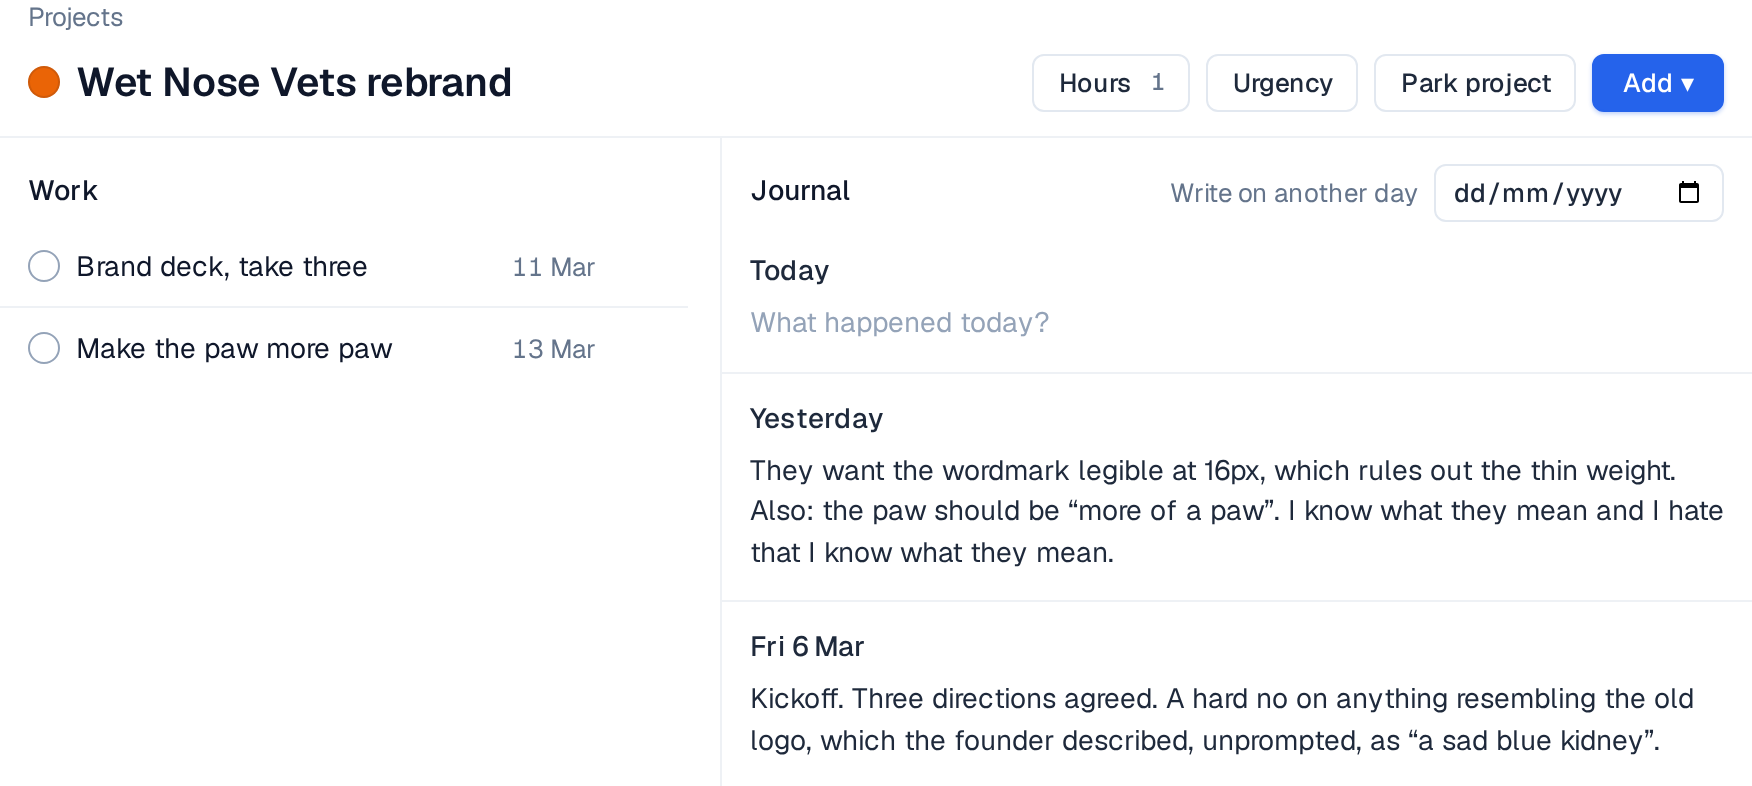Image resolution: width=1752 pixels, height=786 pixels.
Task: Select the Yesterday journal entry
Action: [1236, 487]
